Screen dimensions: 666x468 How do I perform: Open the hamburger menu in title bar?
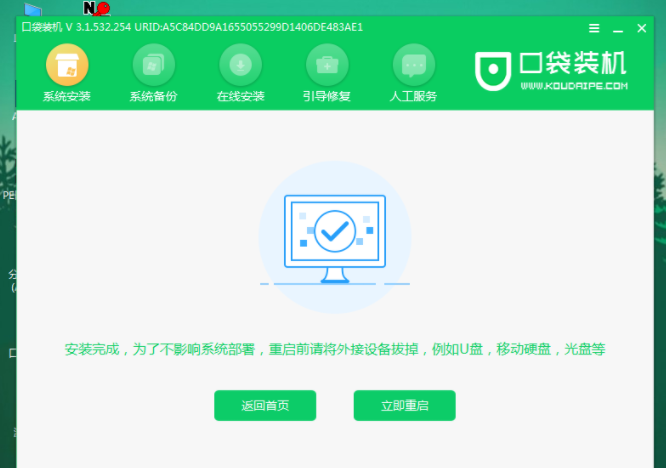point(594,28)
